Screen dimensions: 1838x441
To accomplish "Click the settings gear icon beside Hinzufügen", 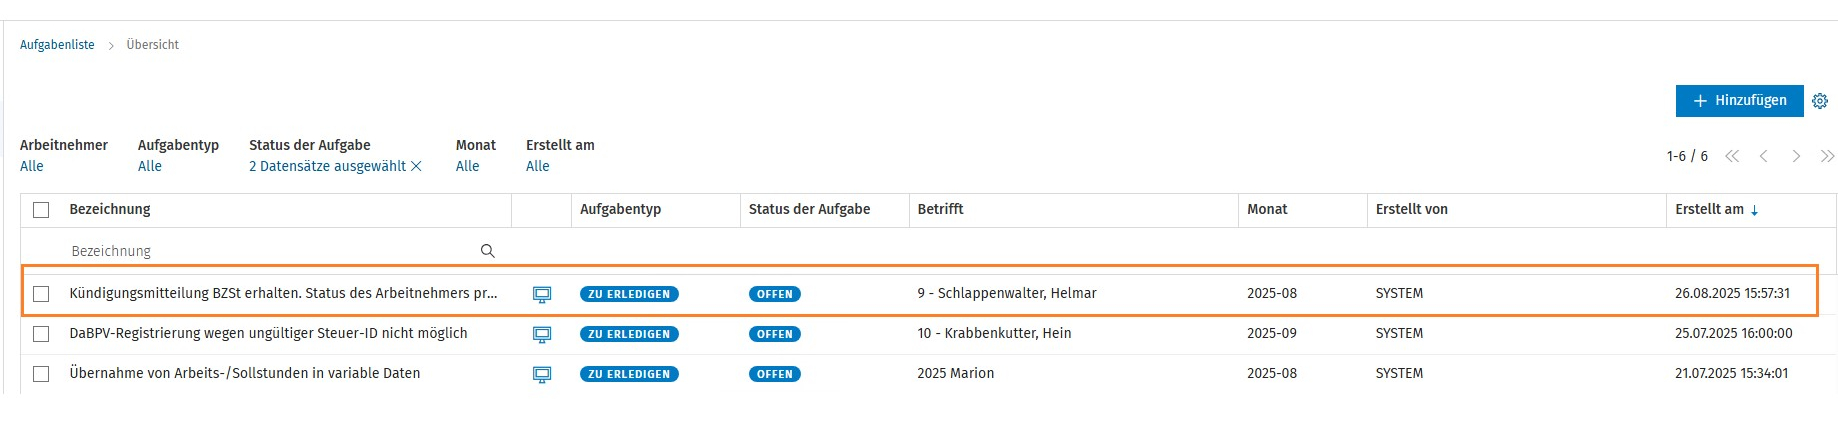I will tap(1820, 101).
